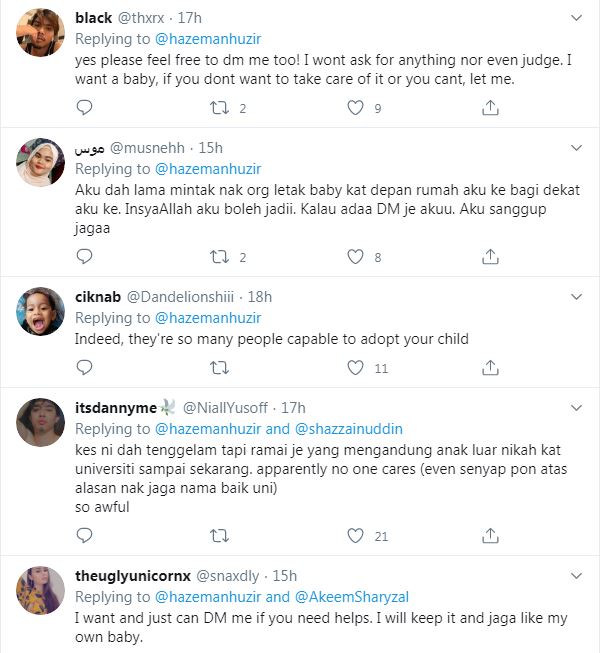Open @hazemanhuzir link in black's reply
The height and width of the screenshot is (653, 602).
pyautogui.click(x=208, y=39)
